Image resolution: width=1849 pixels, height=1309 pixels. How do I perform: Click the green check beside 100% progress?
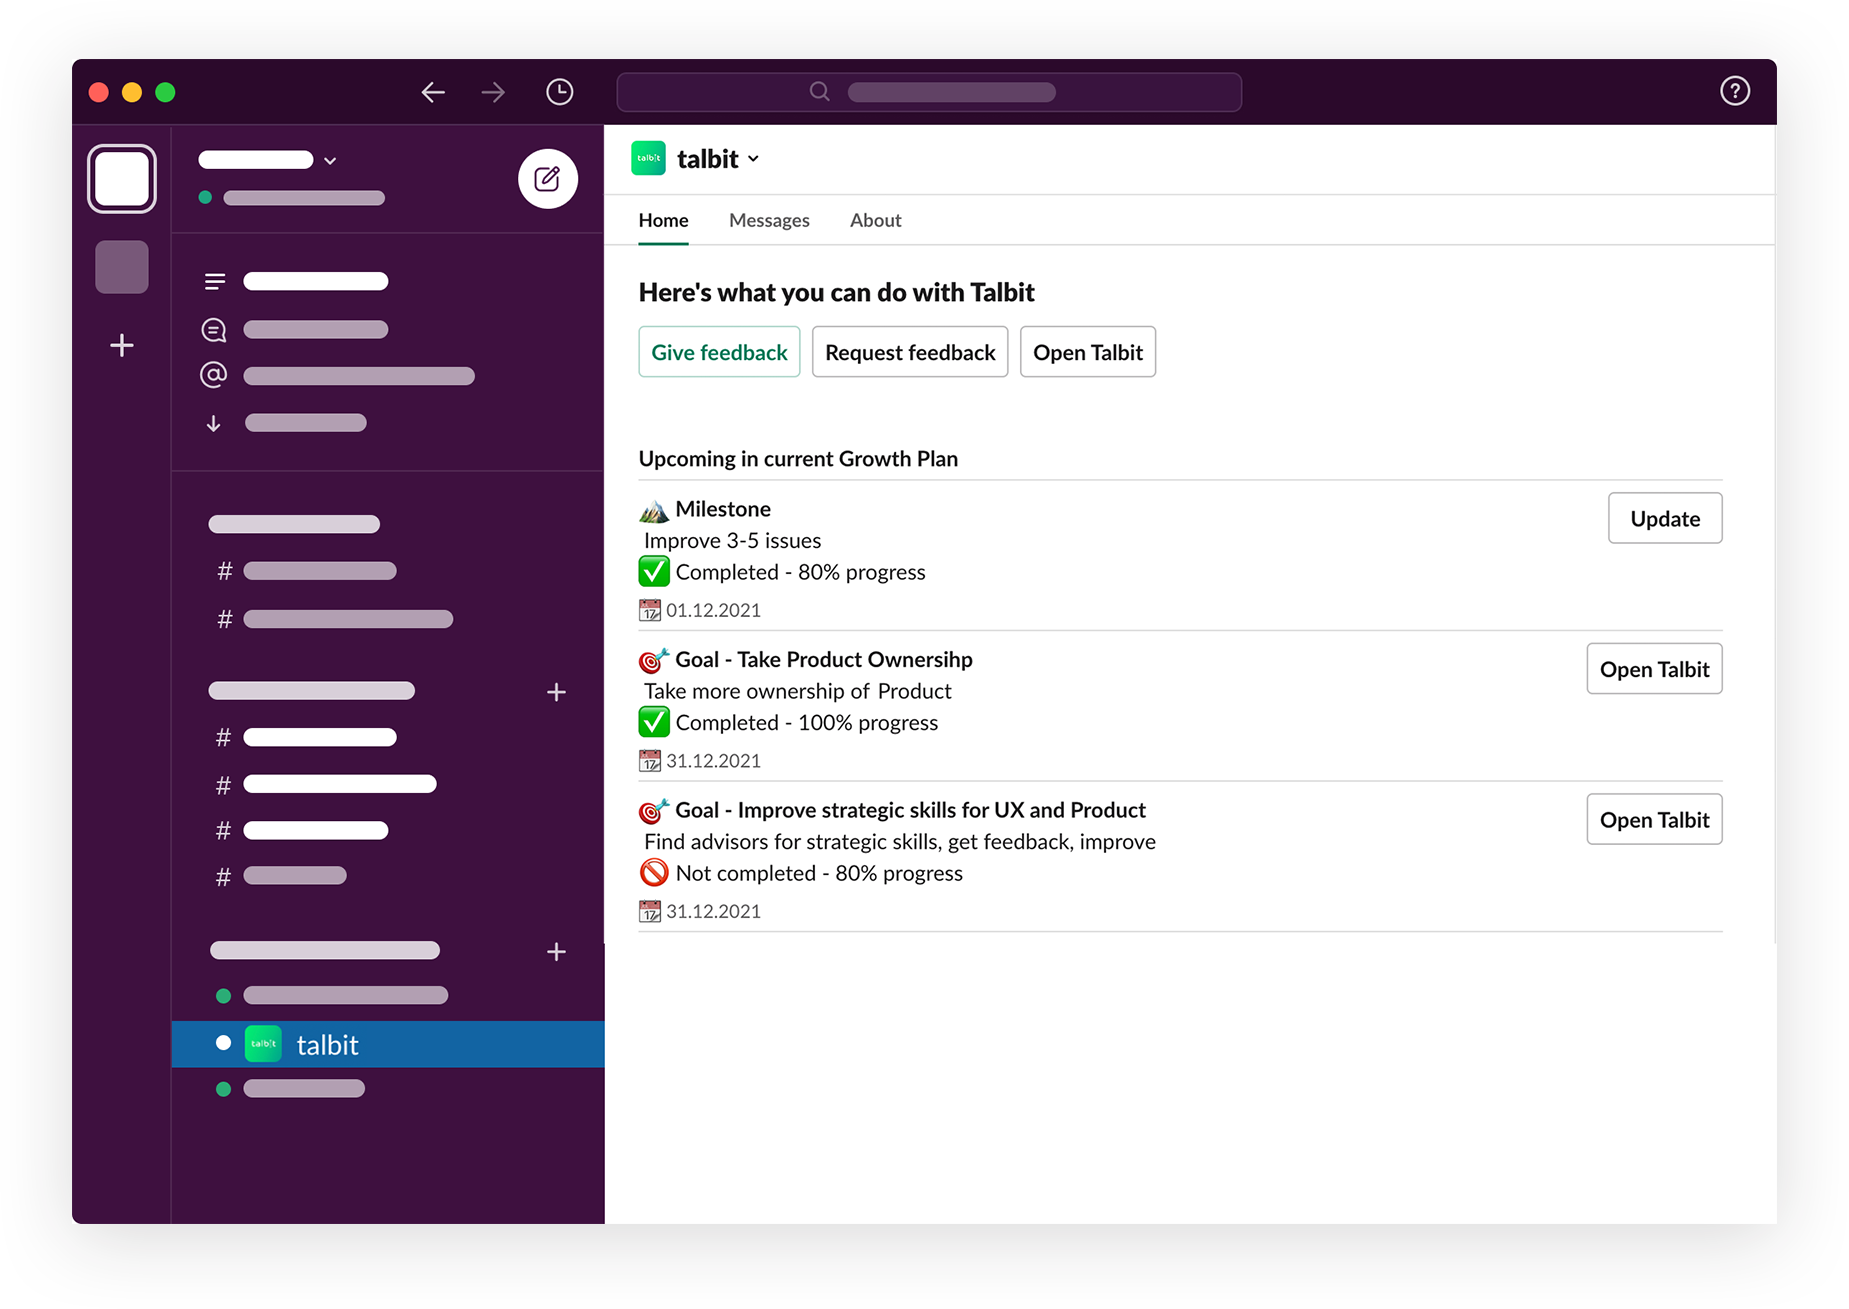pyautogui.click(x=654, y=722)
